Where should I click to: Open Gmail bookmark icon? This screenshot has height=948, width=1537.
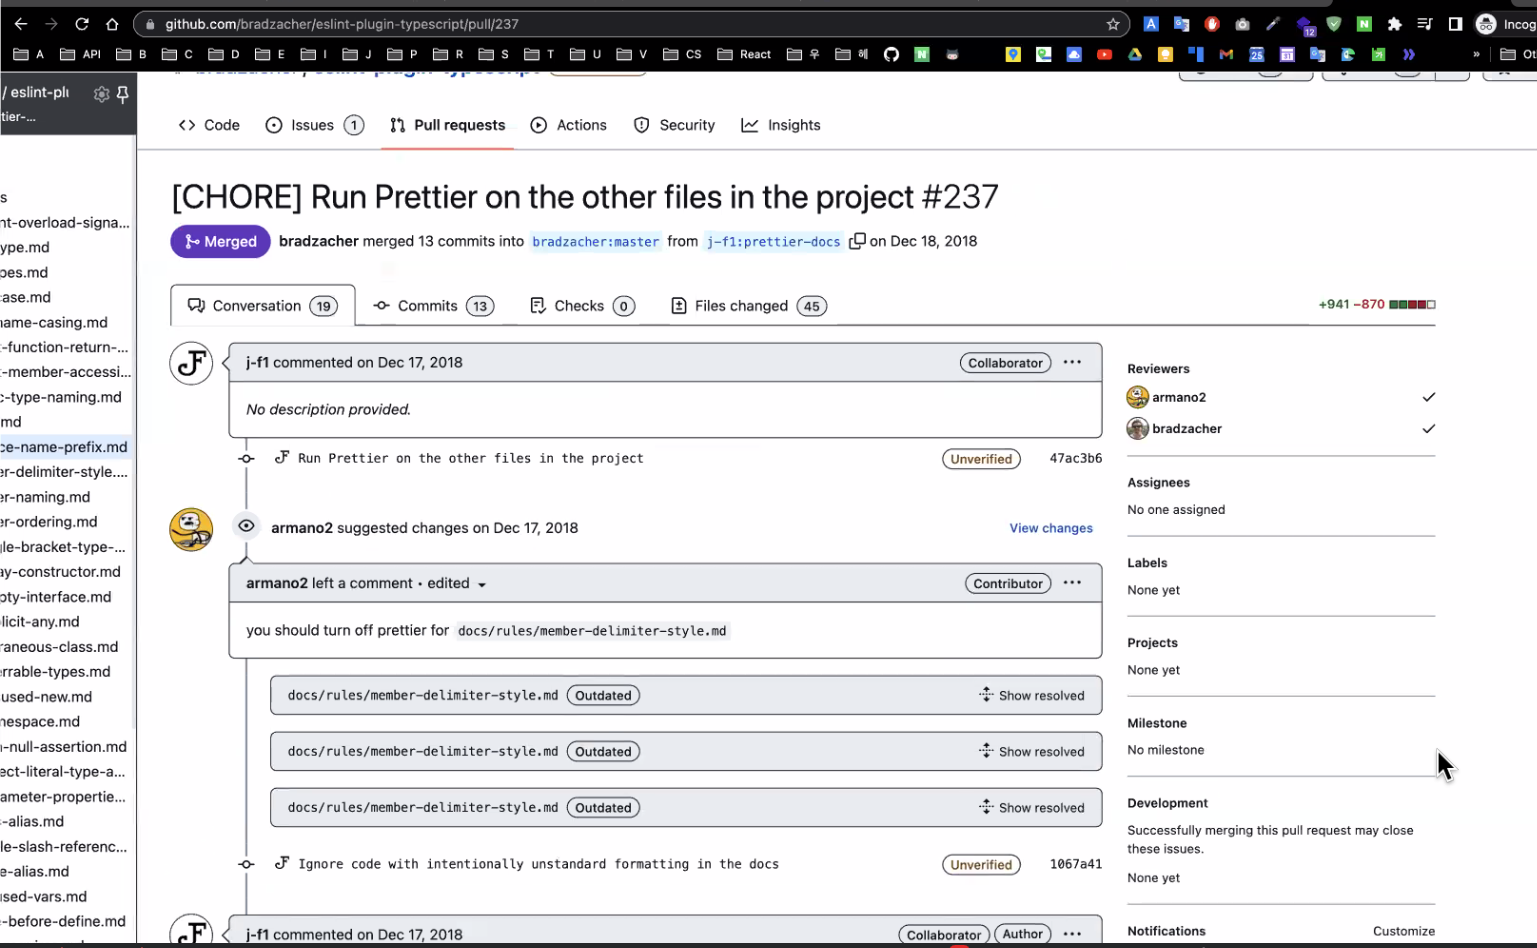click(1226, 54)
